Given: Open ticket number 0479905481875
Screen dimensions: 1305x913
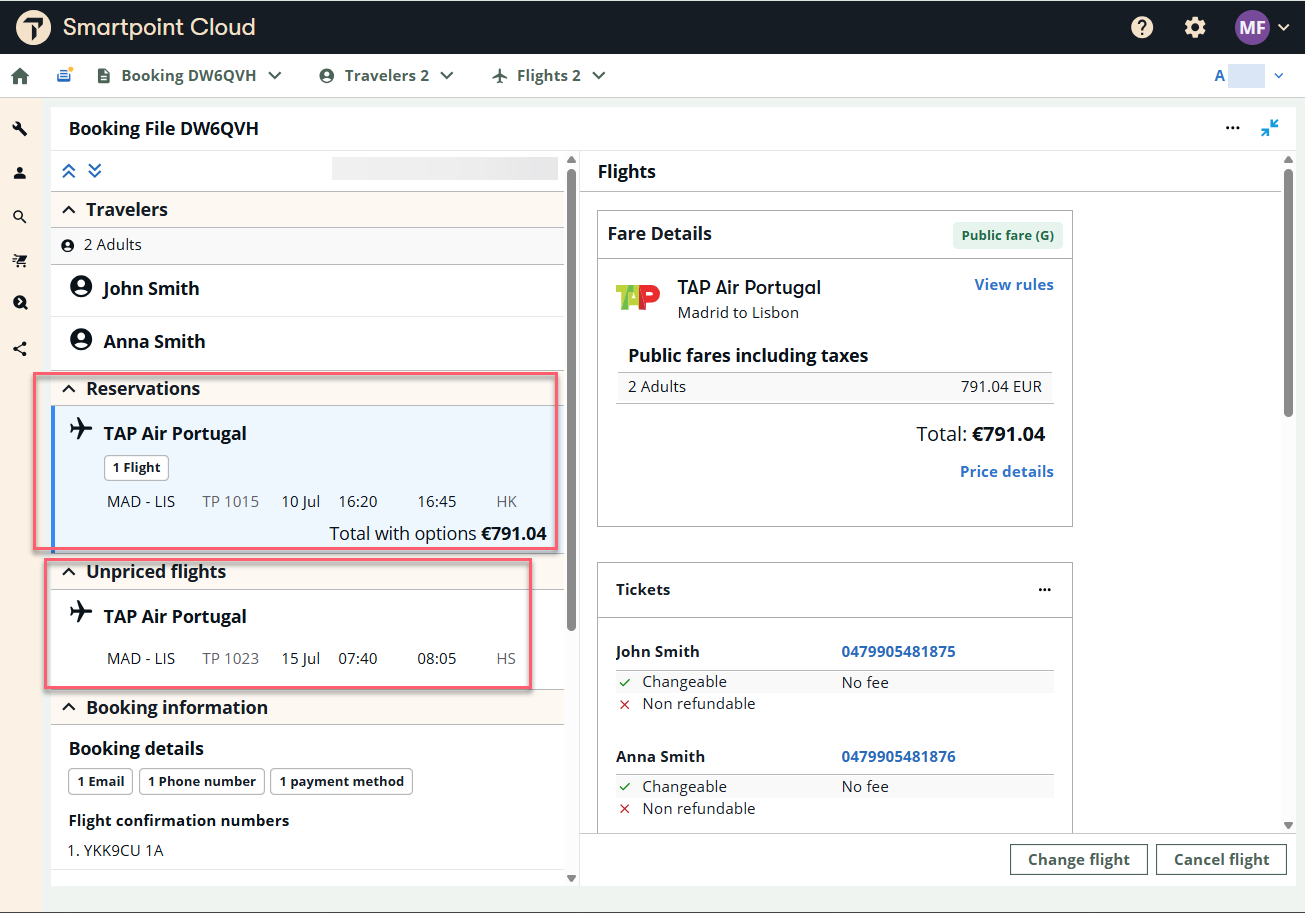Looking at the screenshot, I should pyautogui.click(x=898, y=652).
